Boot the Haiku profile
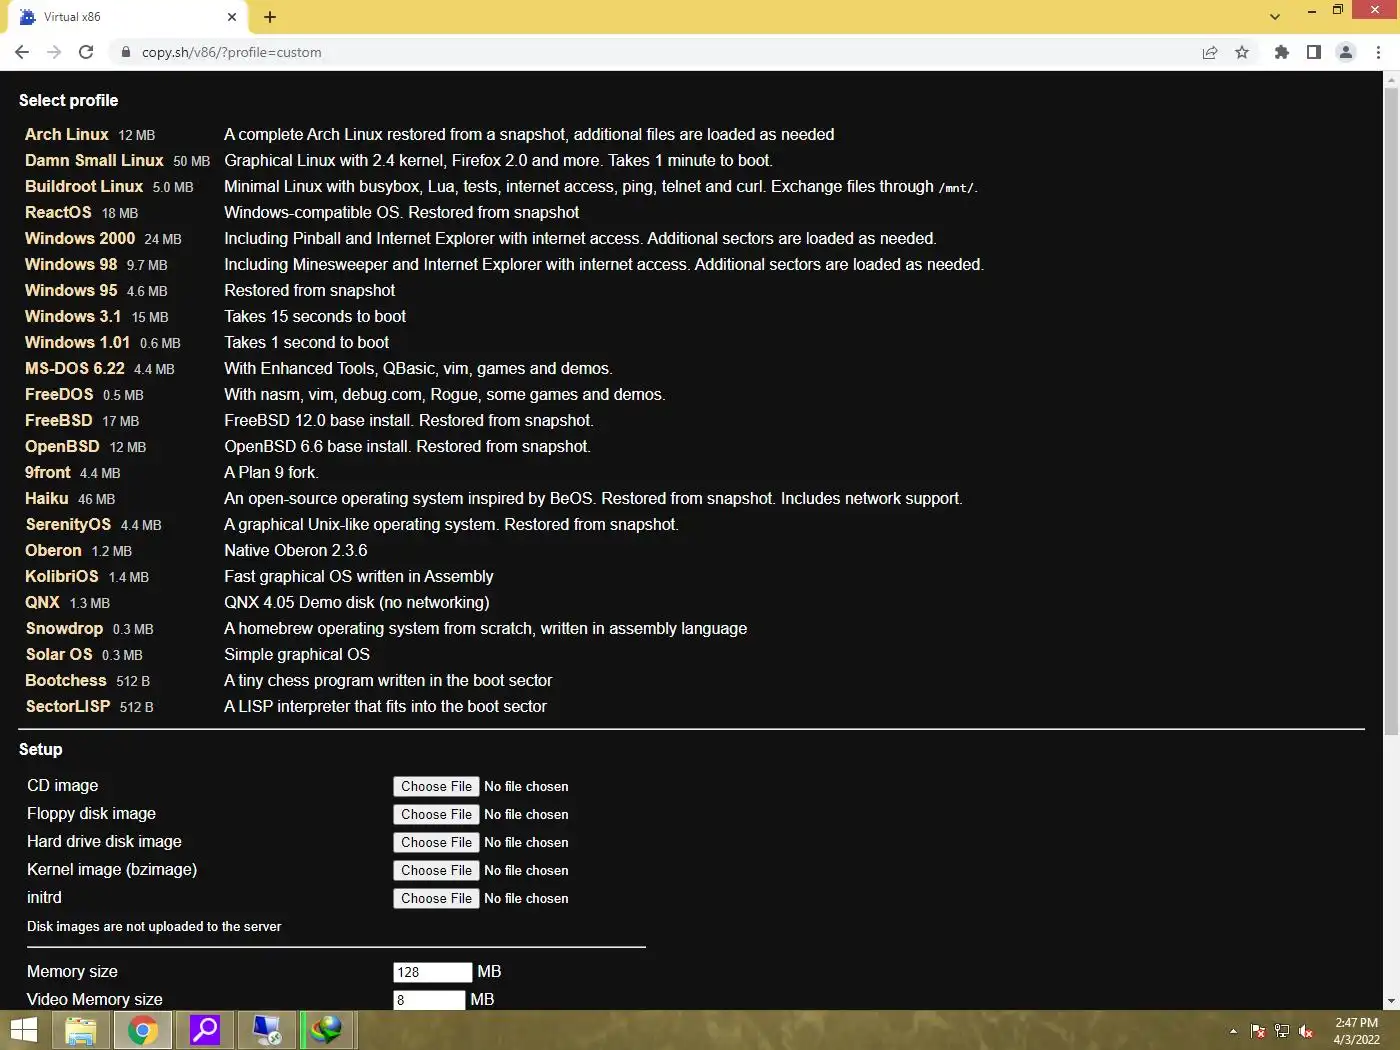1400x1050 pixels. (x=47, y=498)
